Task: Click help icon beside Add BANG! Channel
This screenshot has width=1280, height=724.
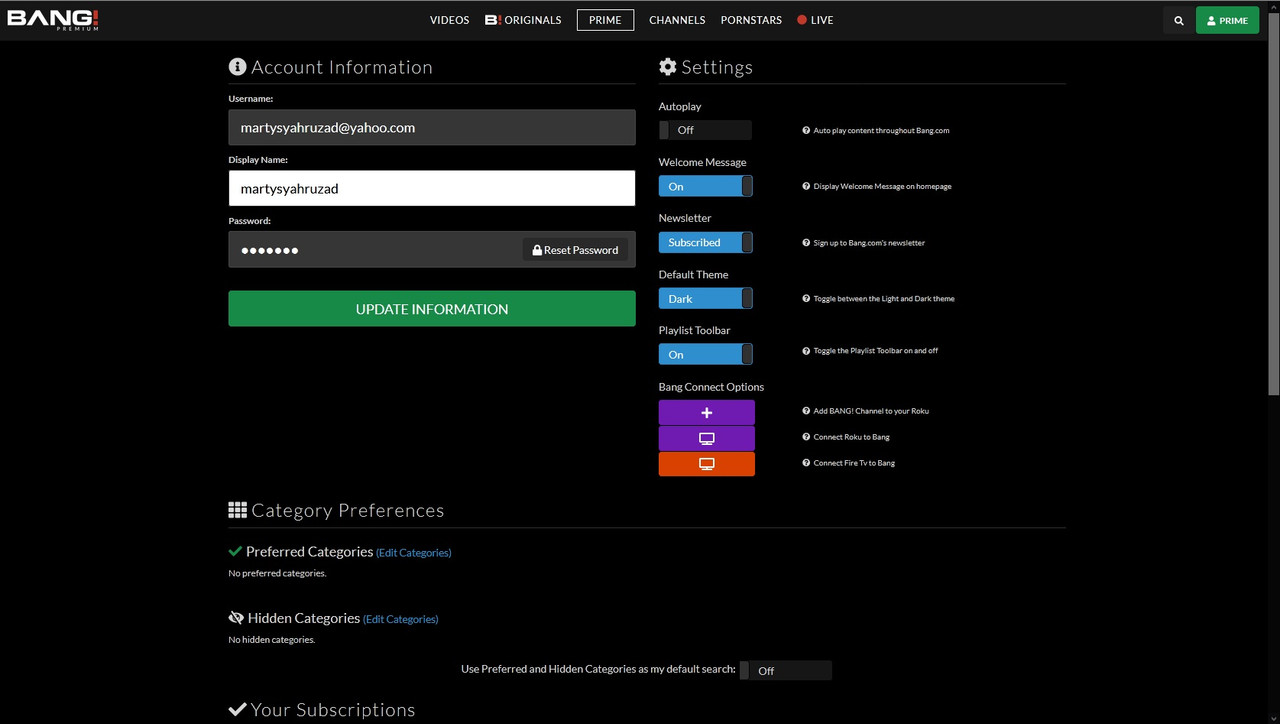Action: point(806,411)
